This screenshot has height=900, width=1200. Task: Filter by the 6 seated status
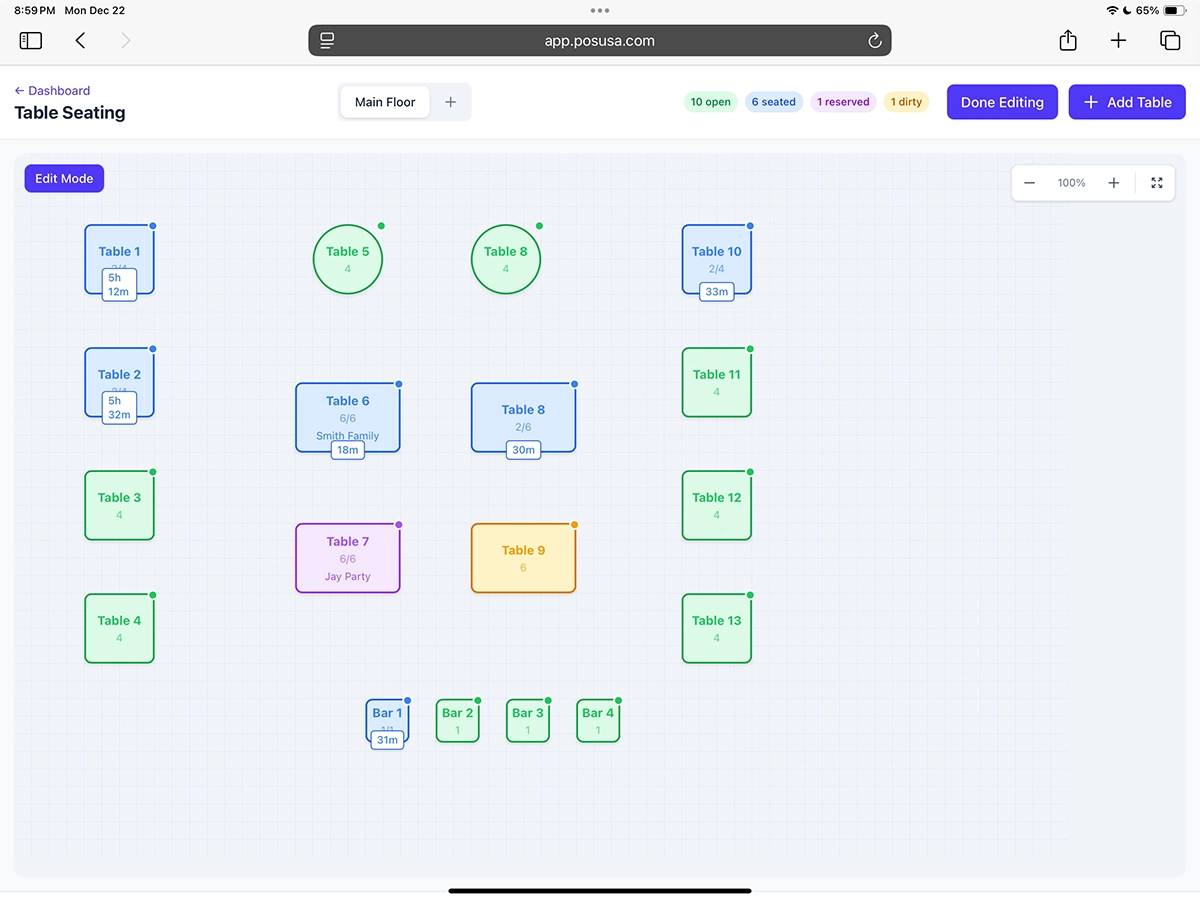click(x=774, y=102)
